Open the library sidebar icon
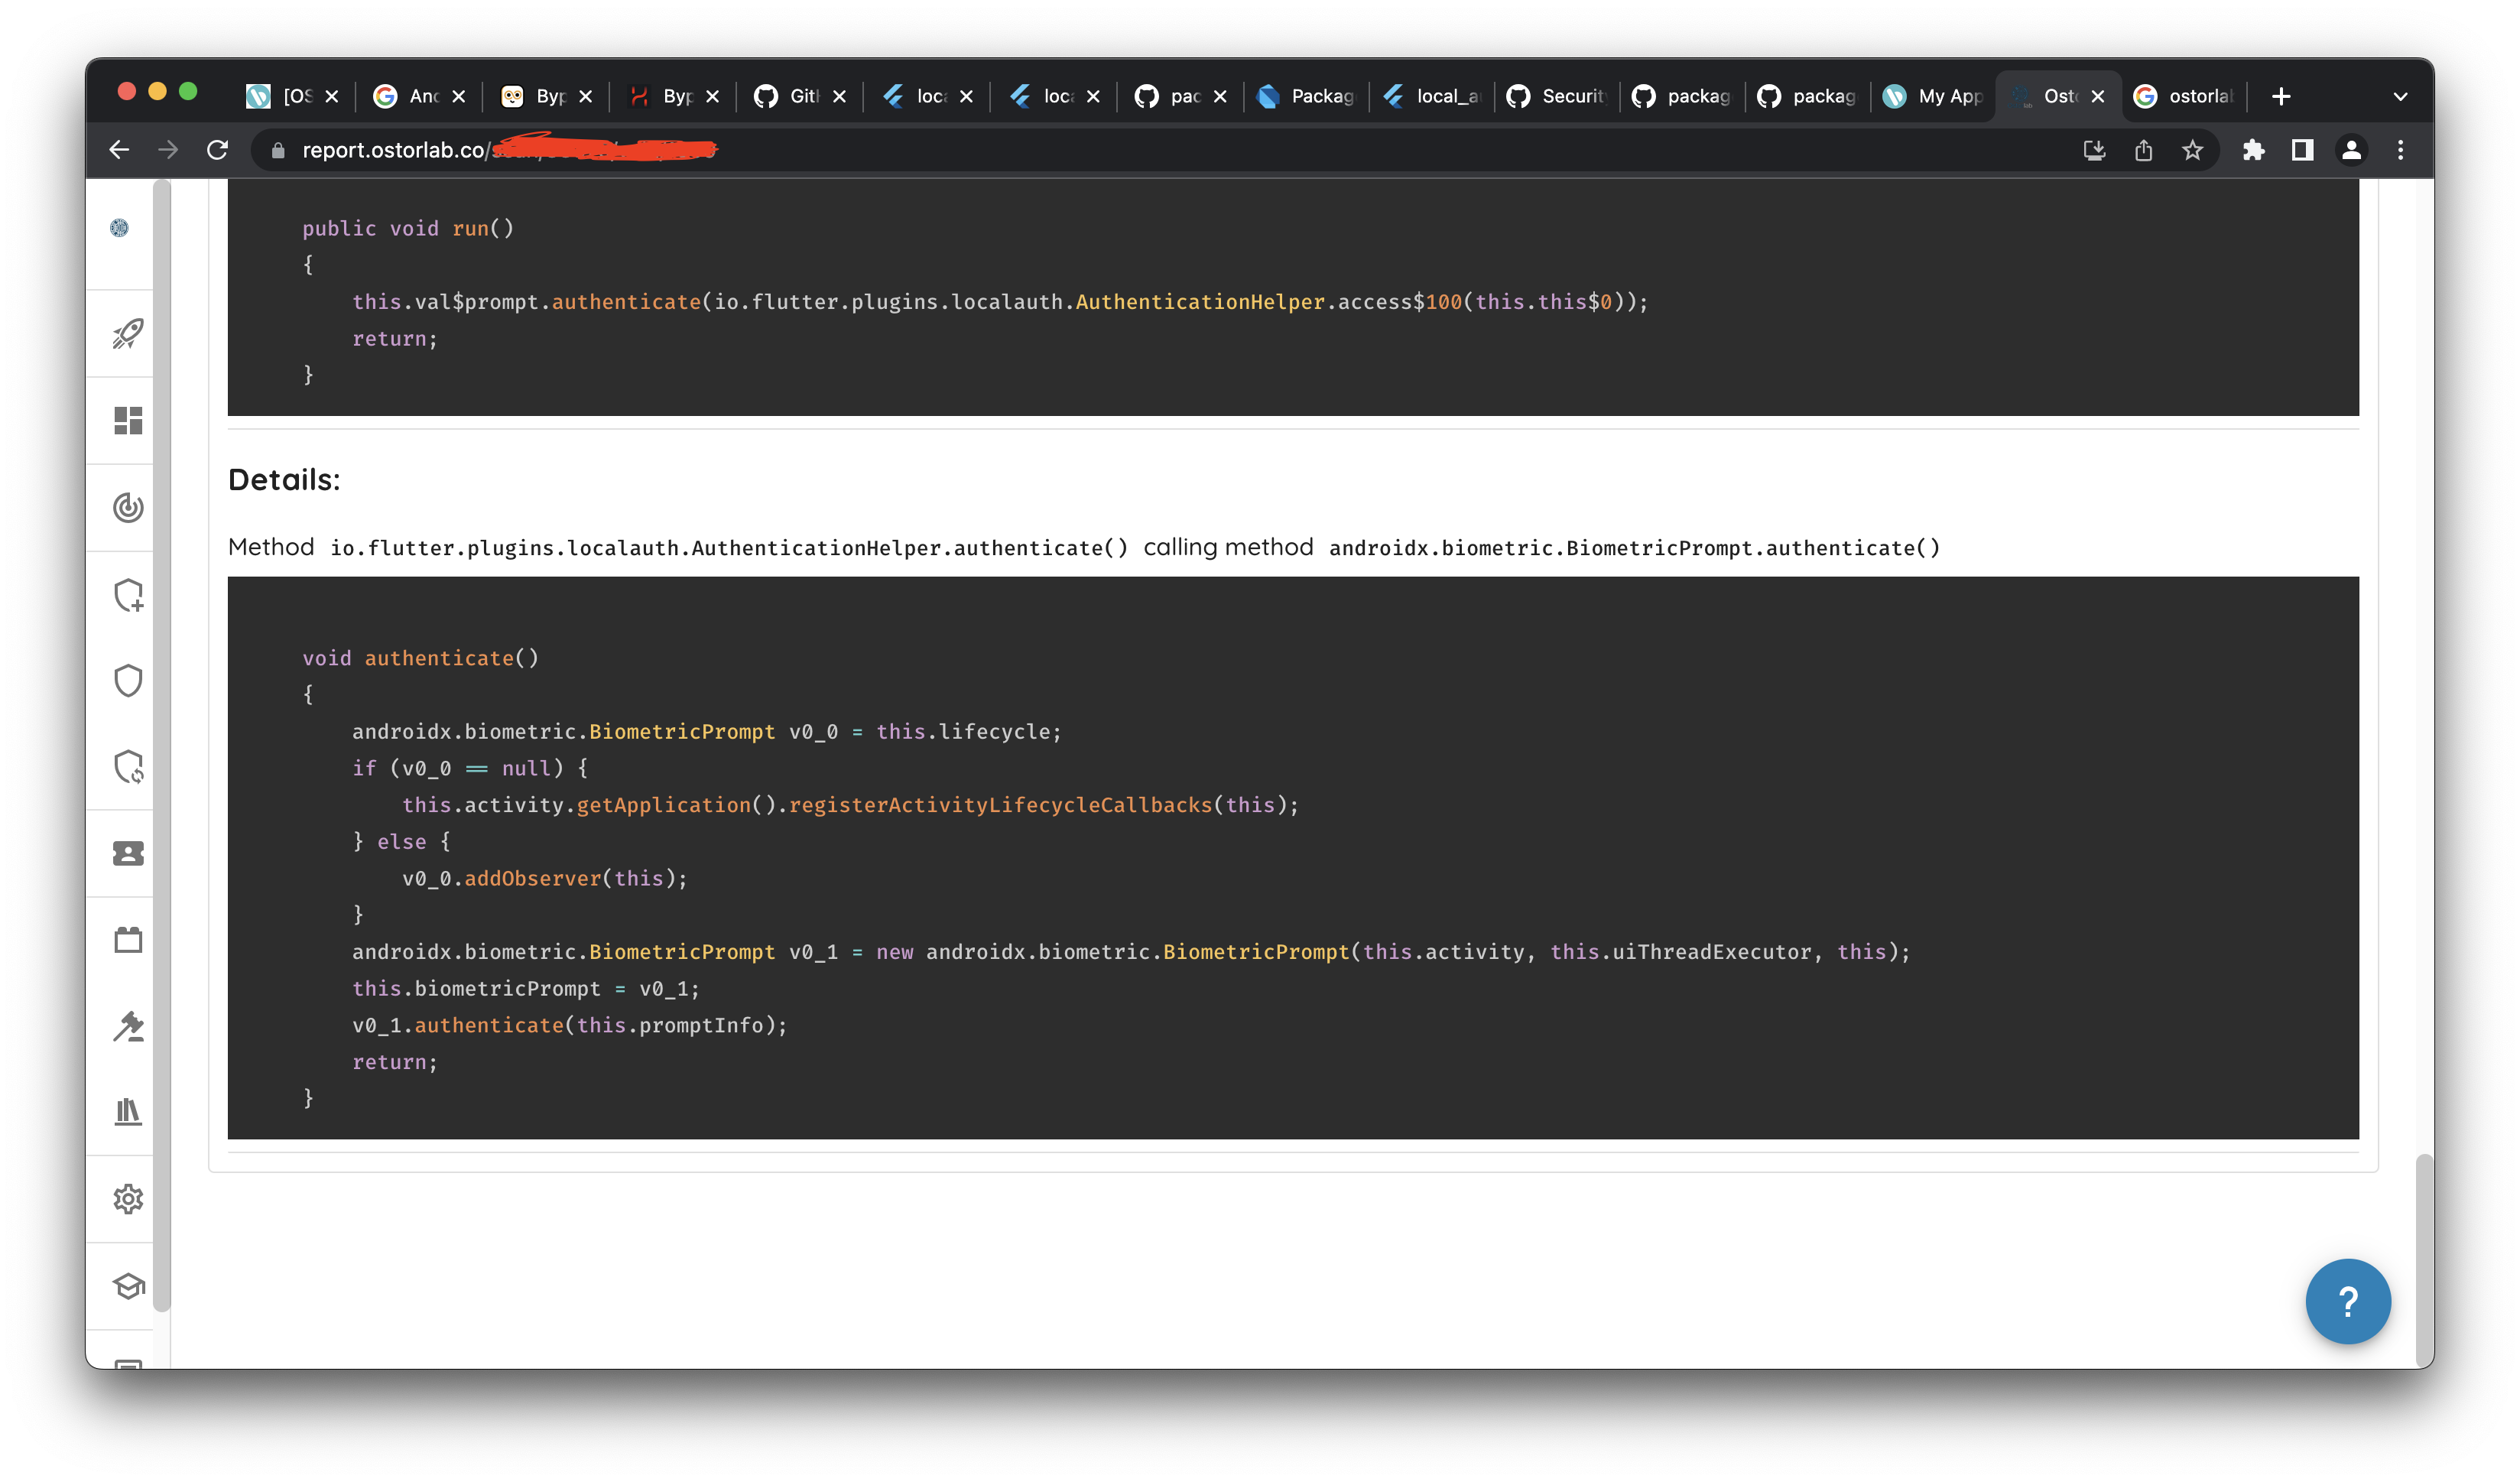Screen dimensions: 2520x1482 pyautogui.click(x=128, y=1112)
